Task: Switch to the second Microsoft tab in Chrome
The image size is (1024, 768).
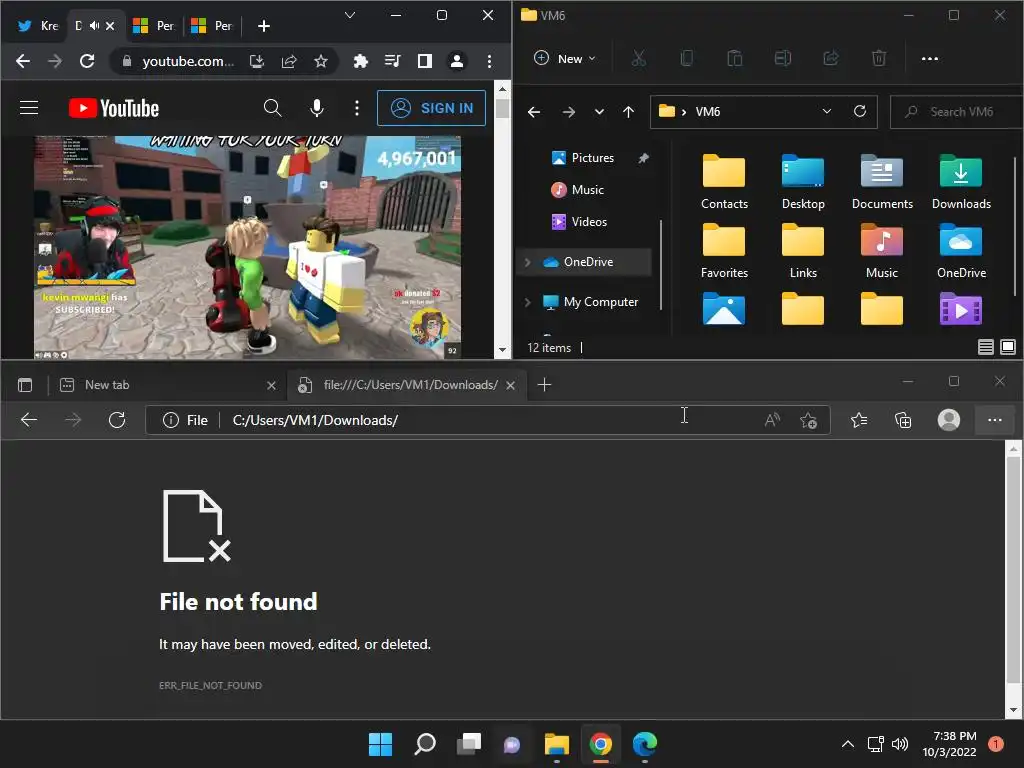Action: tap(211, 25)
